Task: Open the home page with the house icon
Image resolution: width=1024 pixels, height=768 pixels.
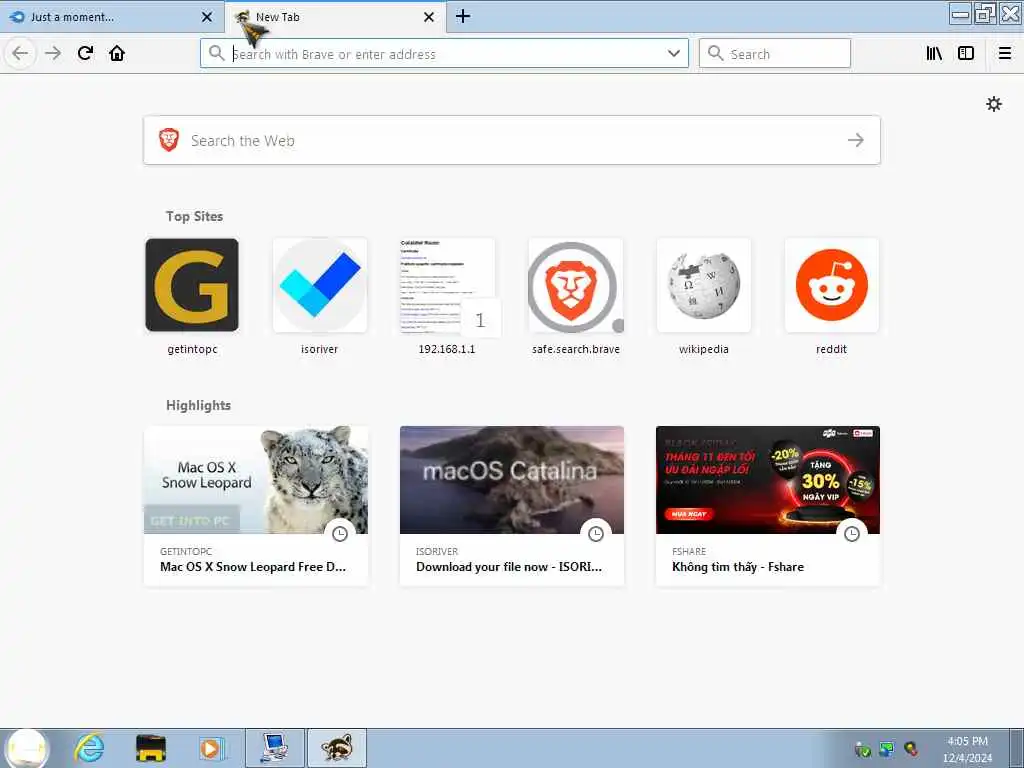Action: point(117,54)
